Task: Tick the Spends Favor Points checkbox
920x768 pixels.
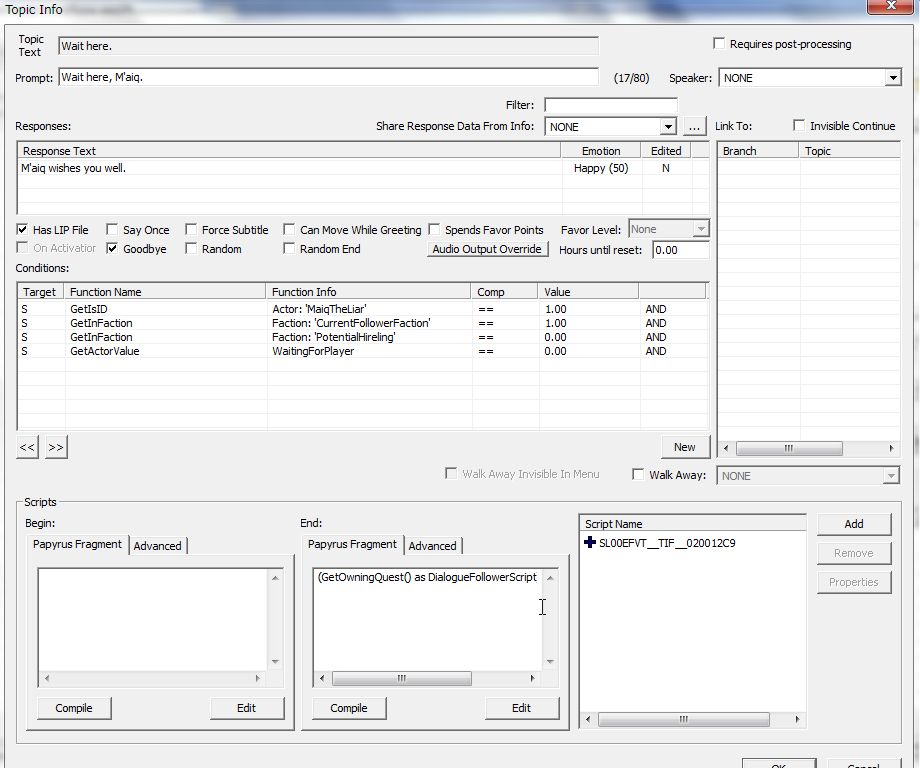Action: pos(434,229)
